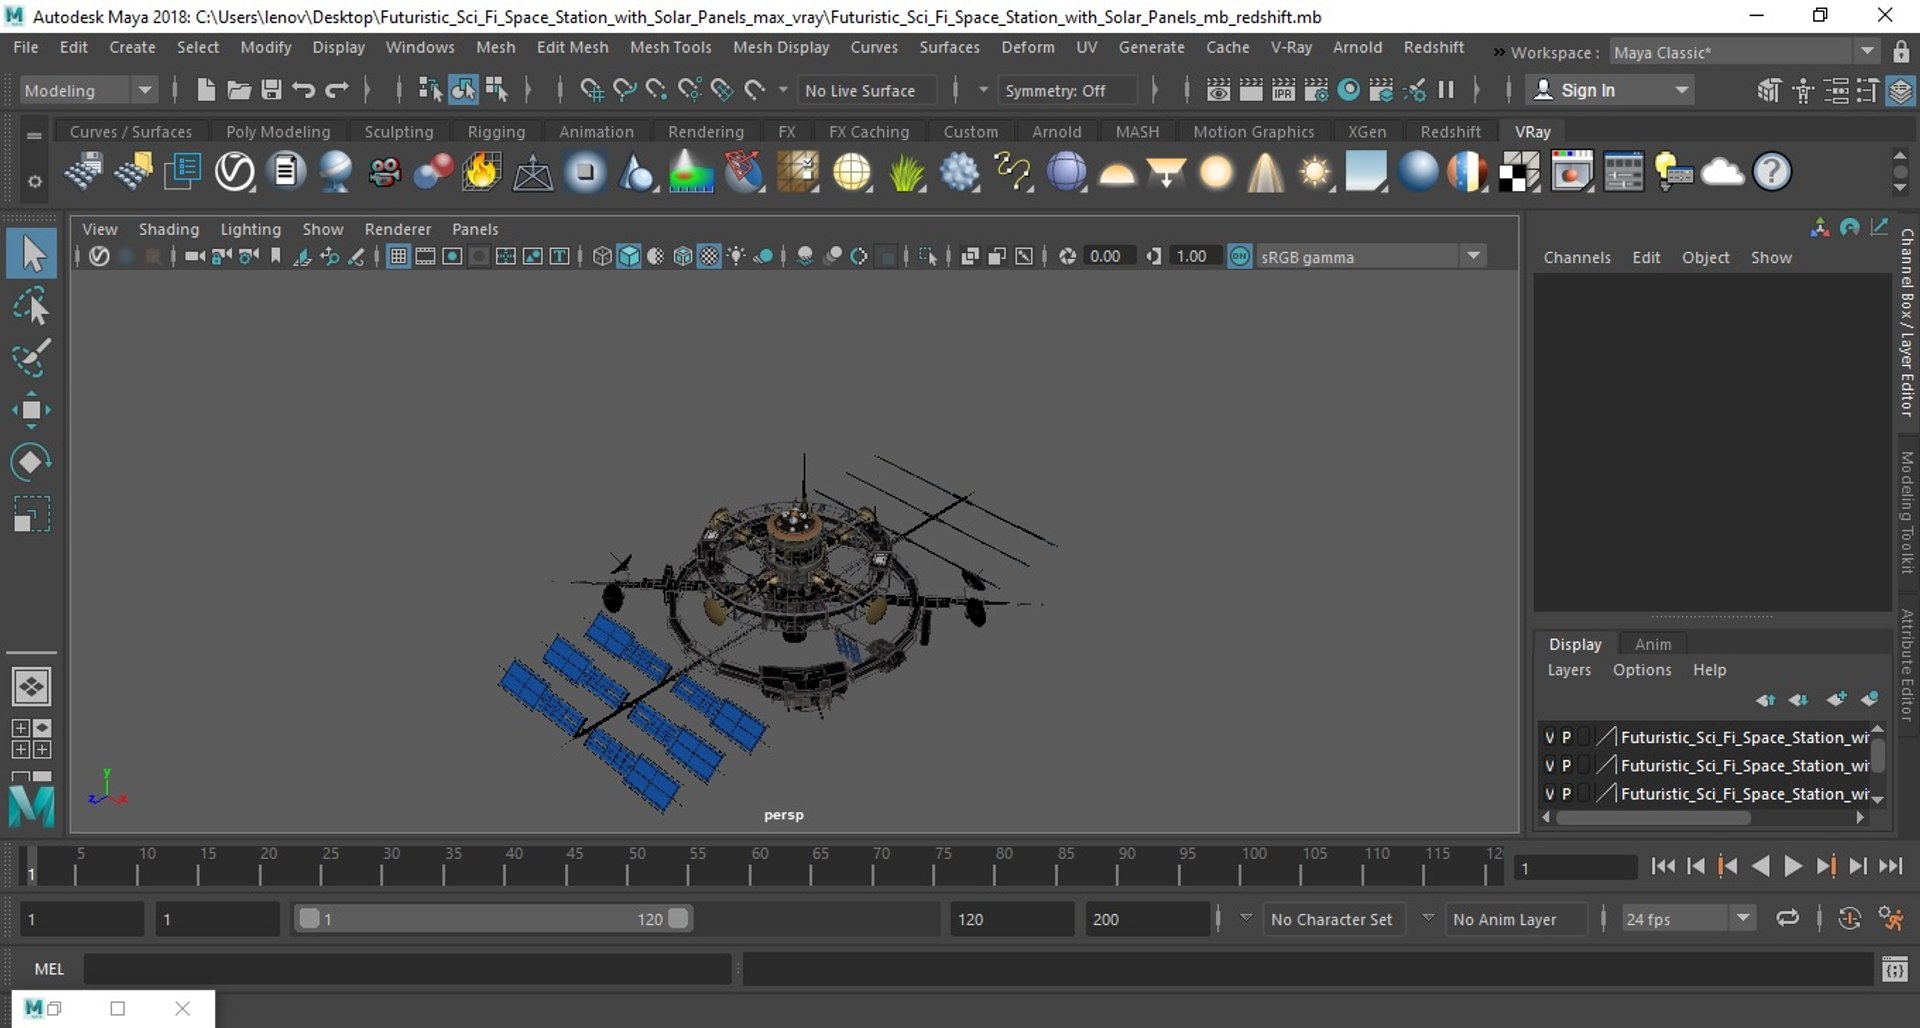
Task: Choose the Paint Selection tool
Action: pos(32,358)
